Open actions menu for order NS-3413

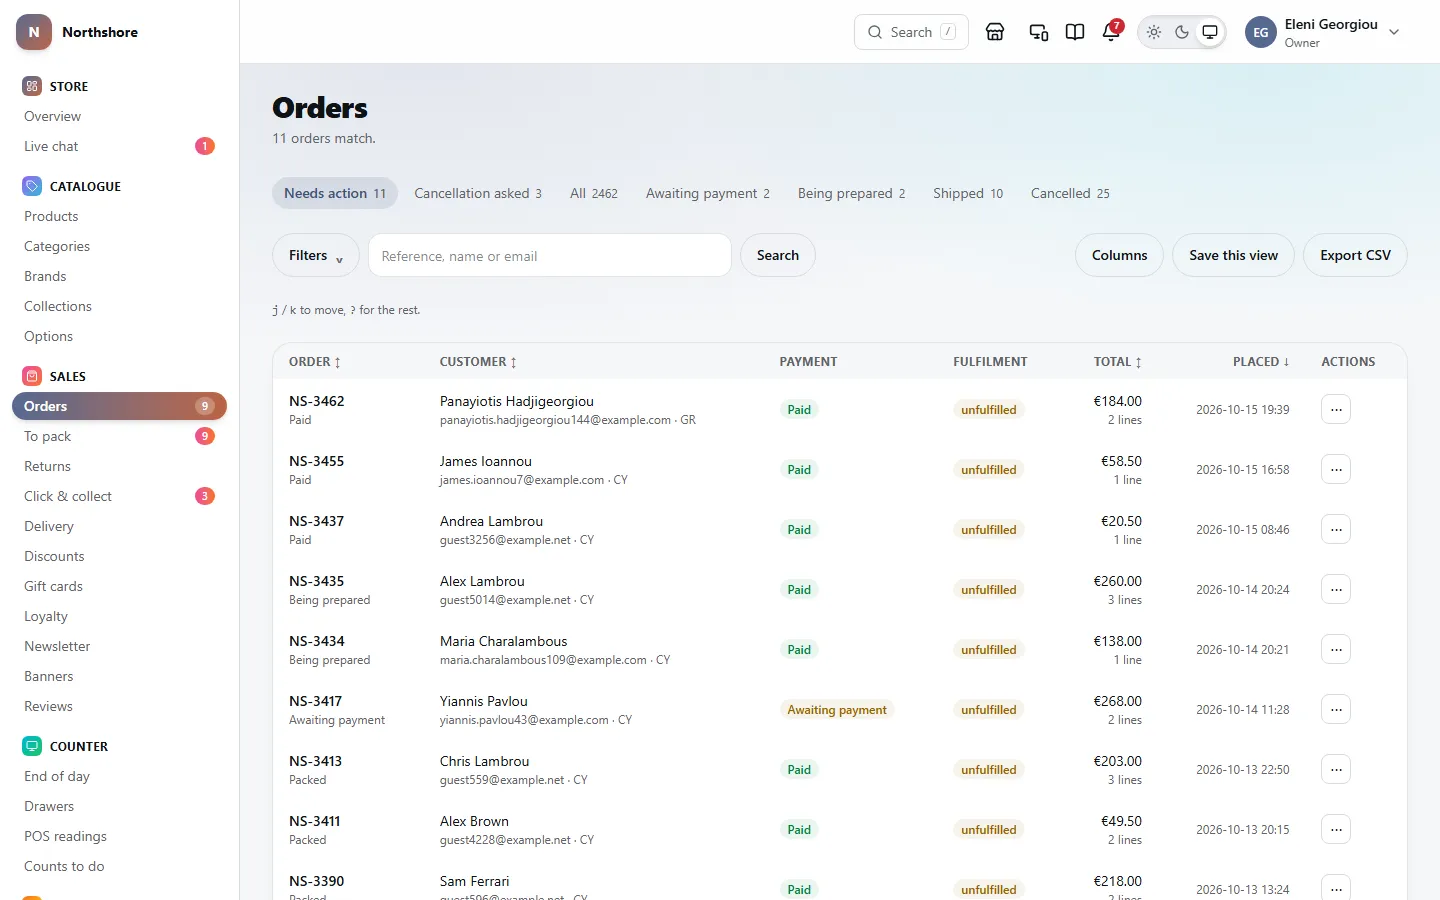tap(1336, 769)
